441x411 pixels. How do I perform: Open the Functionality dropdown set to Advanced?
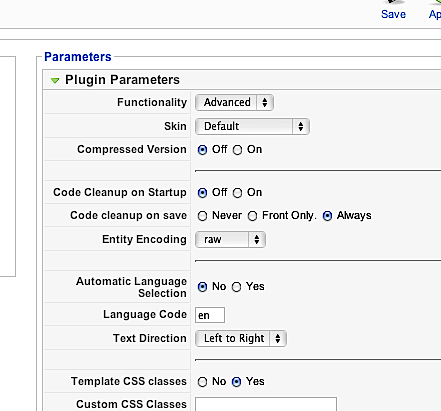[x=234, y=102]
